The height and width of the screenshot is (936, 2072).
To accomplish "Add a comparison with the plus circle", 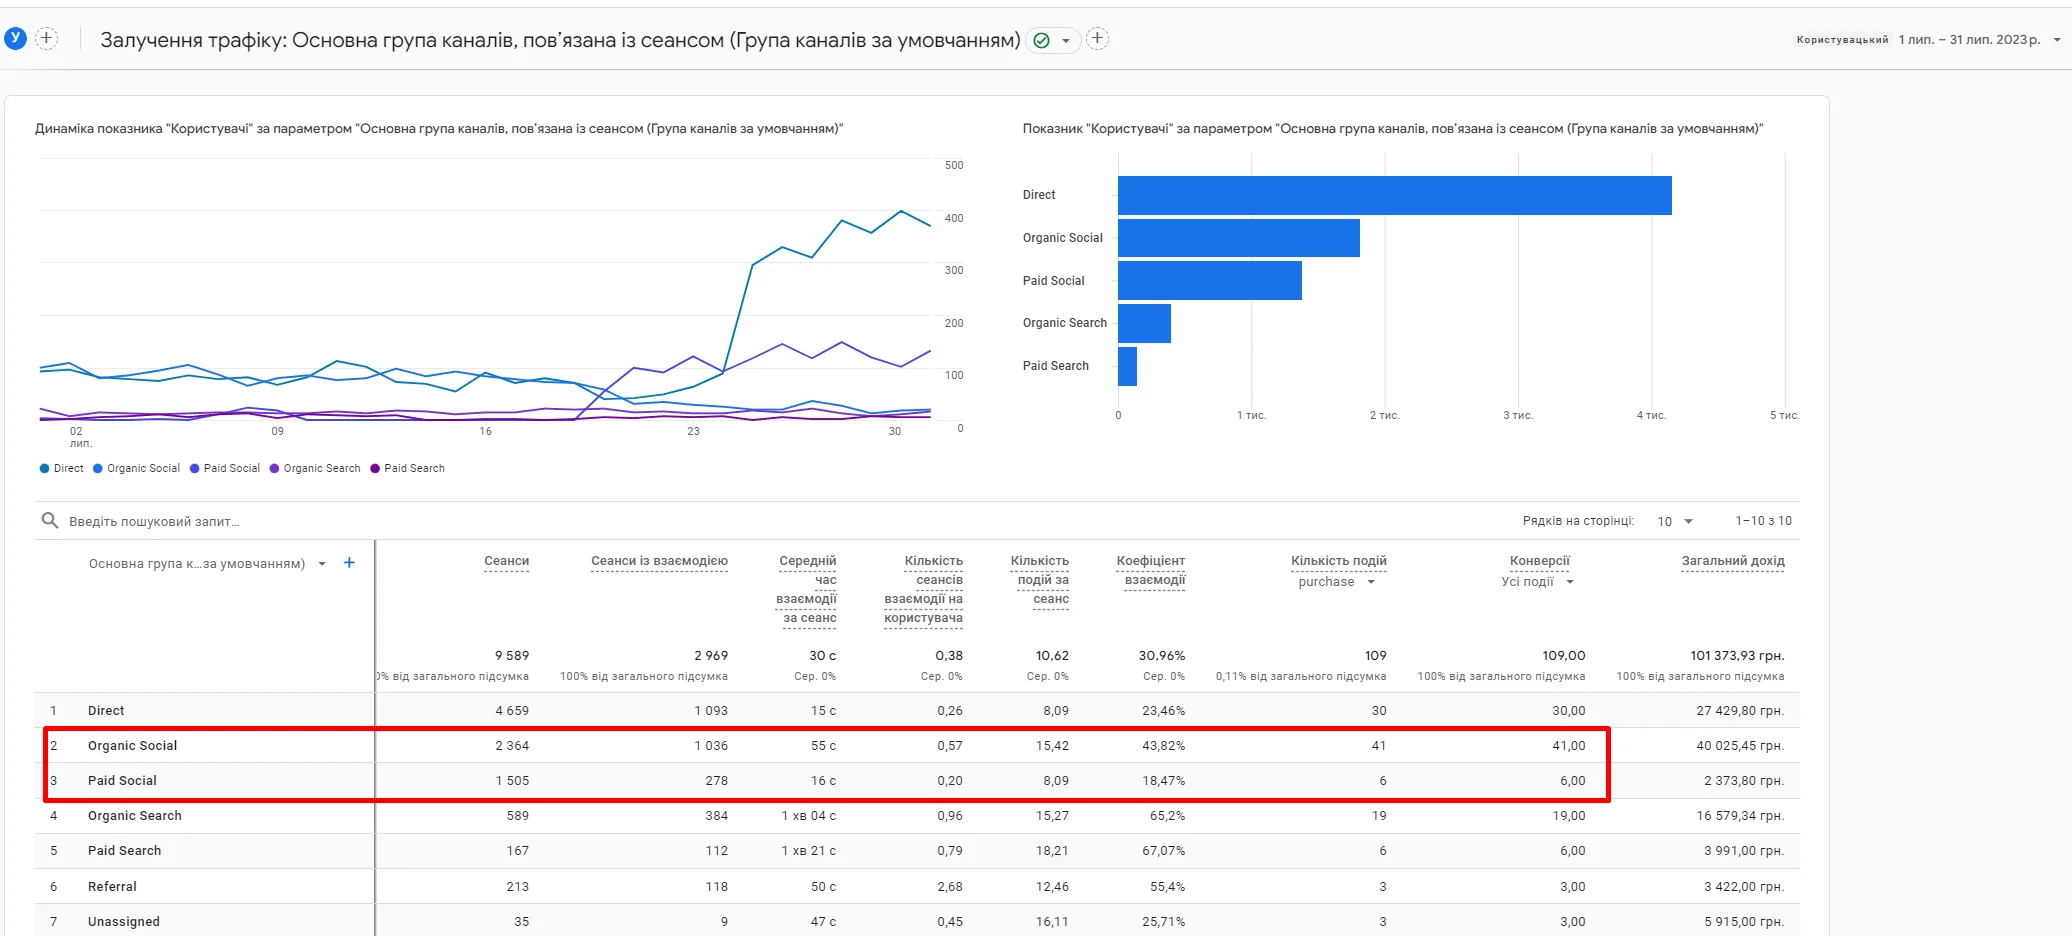I will [46, 39].
